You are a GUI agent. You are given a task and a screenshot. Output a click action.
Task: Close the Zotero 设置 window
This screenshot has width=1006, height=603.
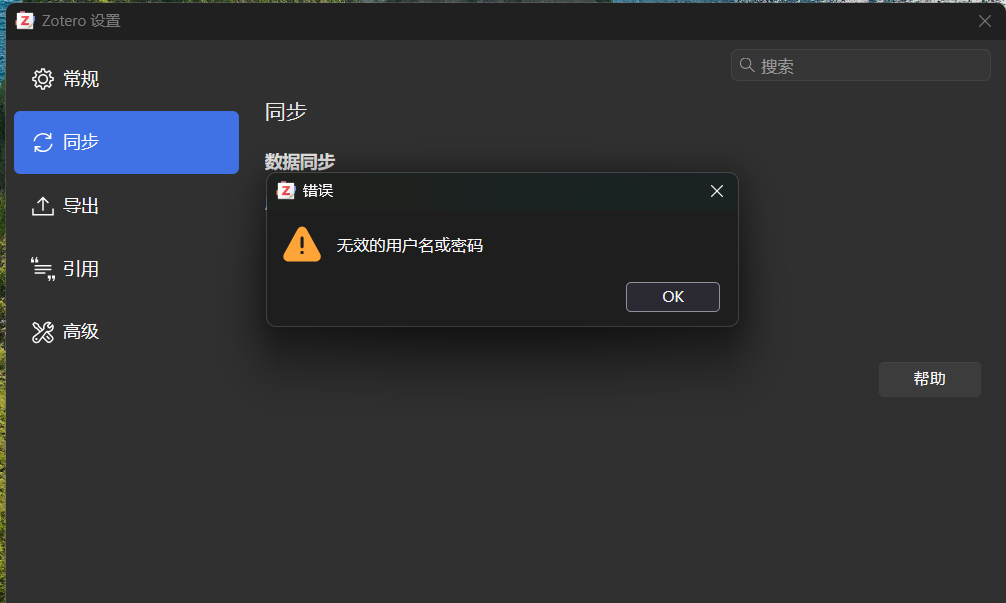(985, 21)
